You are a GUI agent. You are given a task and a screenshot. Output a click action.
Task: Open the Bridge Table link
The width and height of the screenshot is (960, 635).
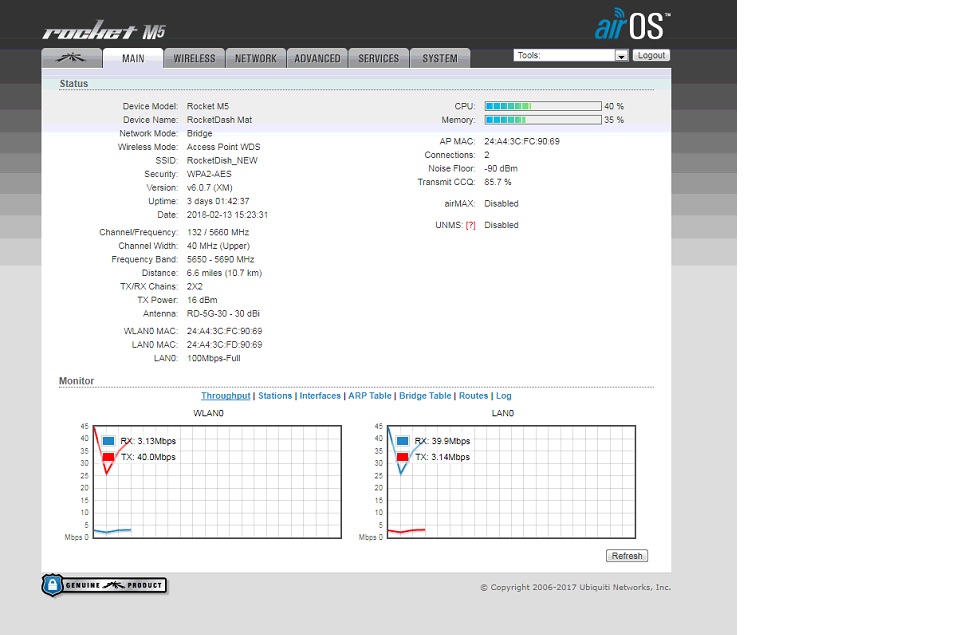[x=425, y=396]
